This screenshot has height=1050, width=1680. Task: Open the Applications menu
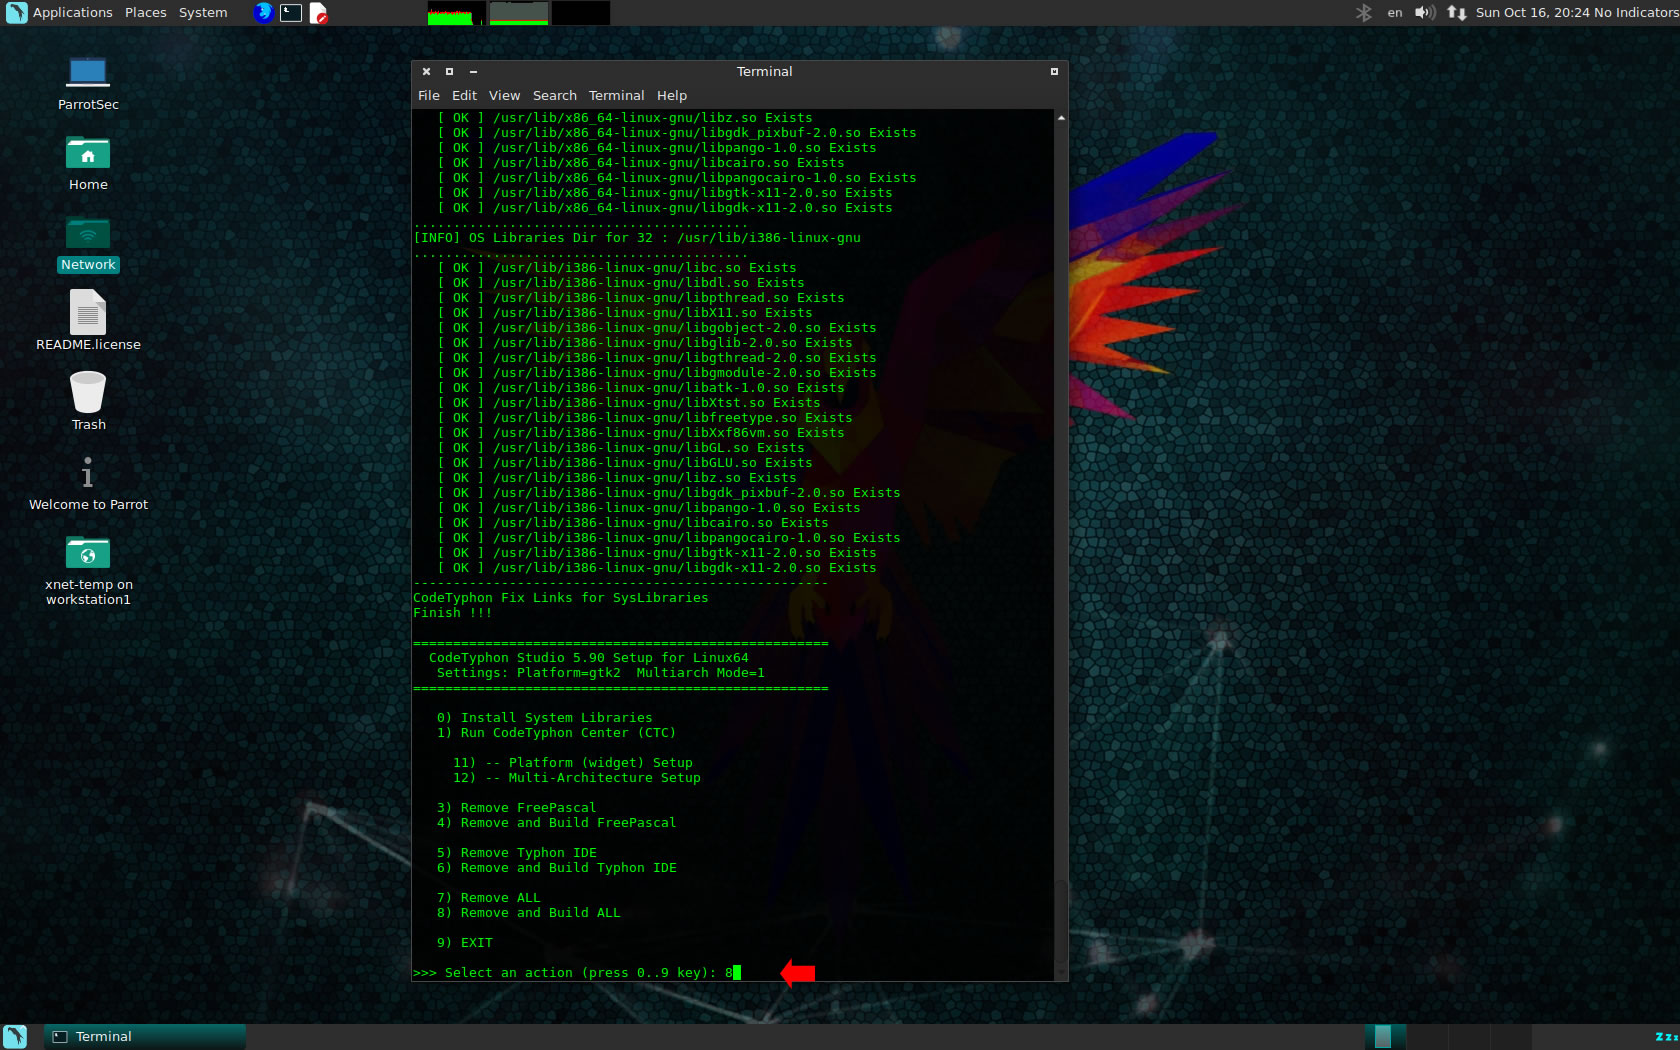pos(73,12)
